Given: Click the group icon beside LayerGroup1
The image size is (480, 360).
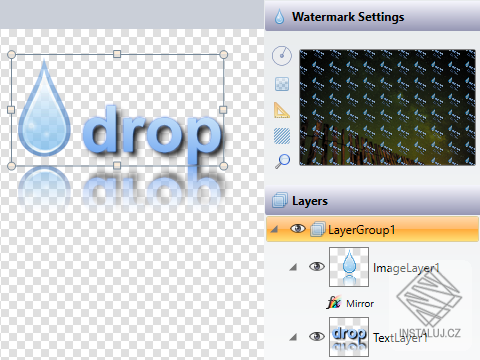Looking at the screenshot, I should click(x=317, y=230).
